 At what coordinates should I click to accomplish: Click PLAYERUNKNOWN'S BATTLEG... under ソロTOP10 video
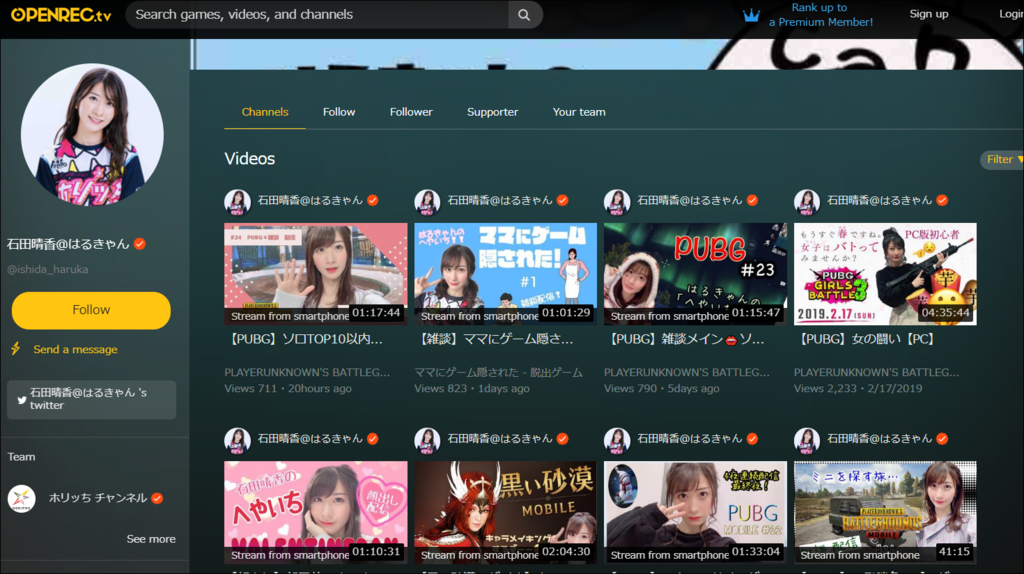[307, 372]
